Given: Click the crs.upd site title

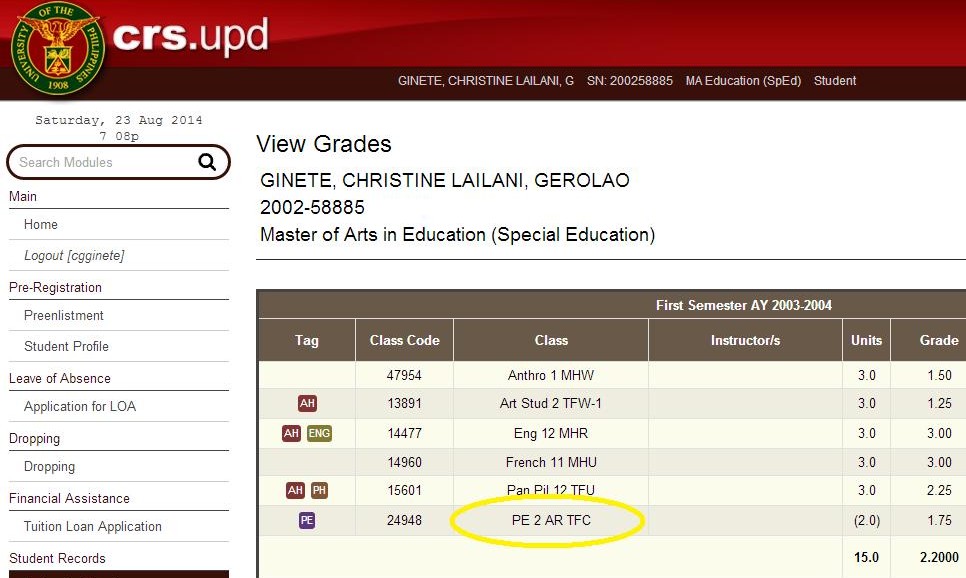Looking at the screenshot, I should [190, 37].
